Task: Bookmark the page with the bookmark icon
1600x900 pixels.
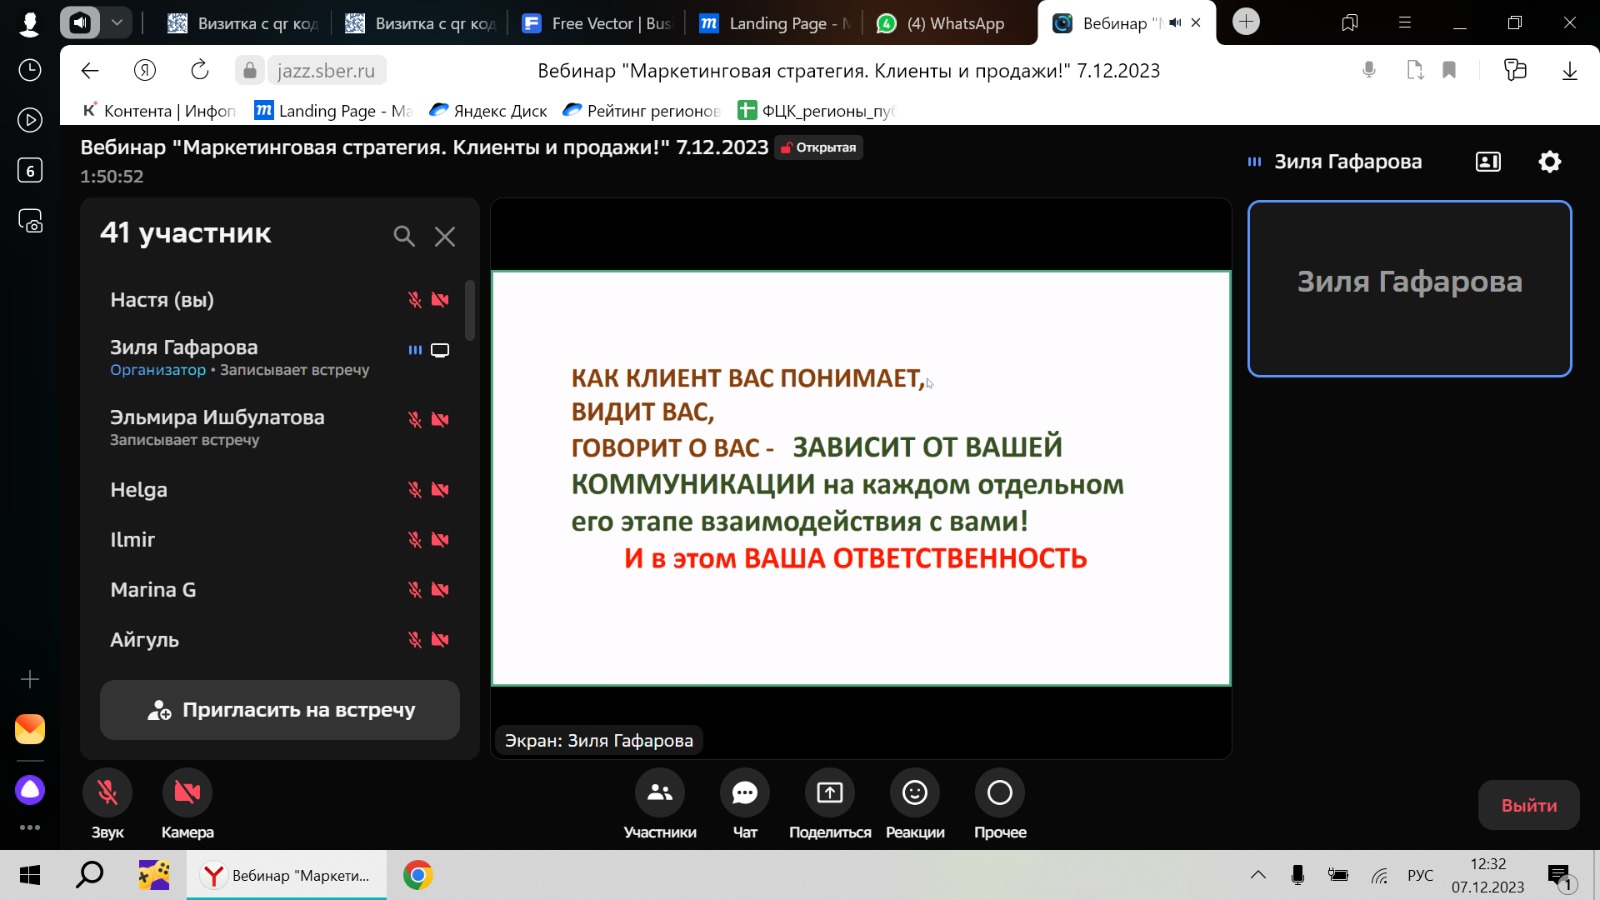Action: click(x=1449, y=70)
